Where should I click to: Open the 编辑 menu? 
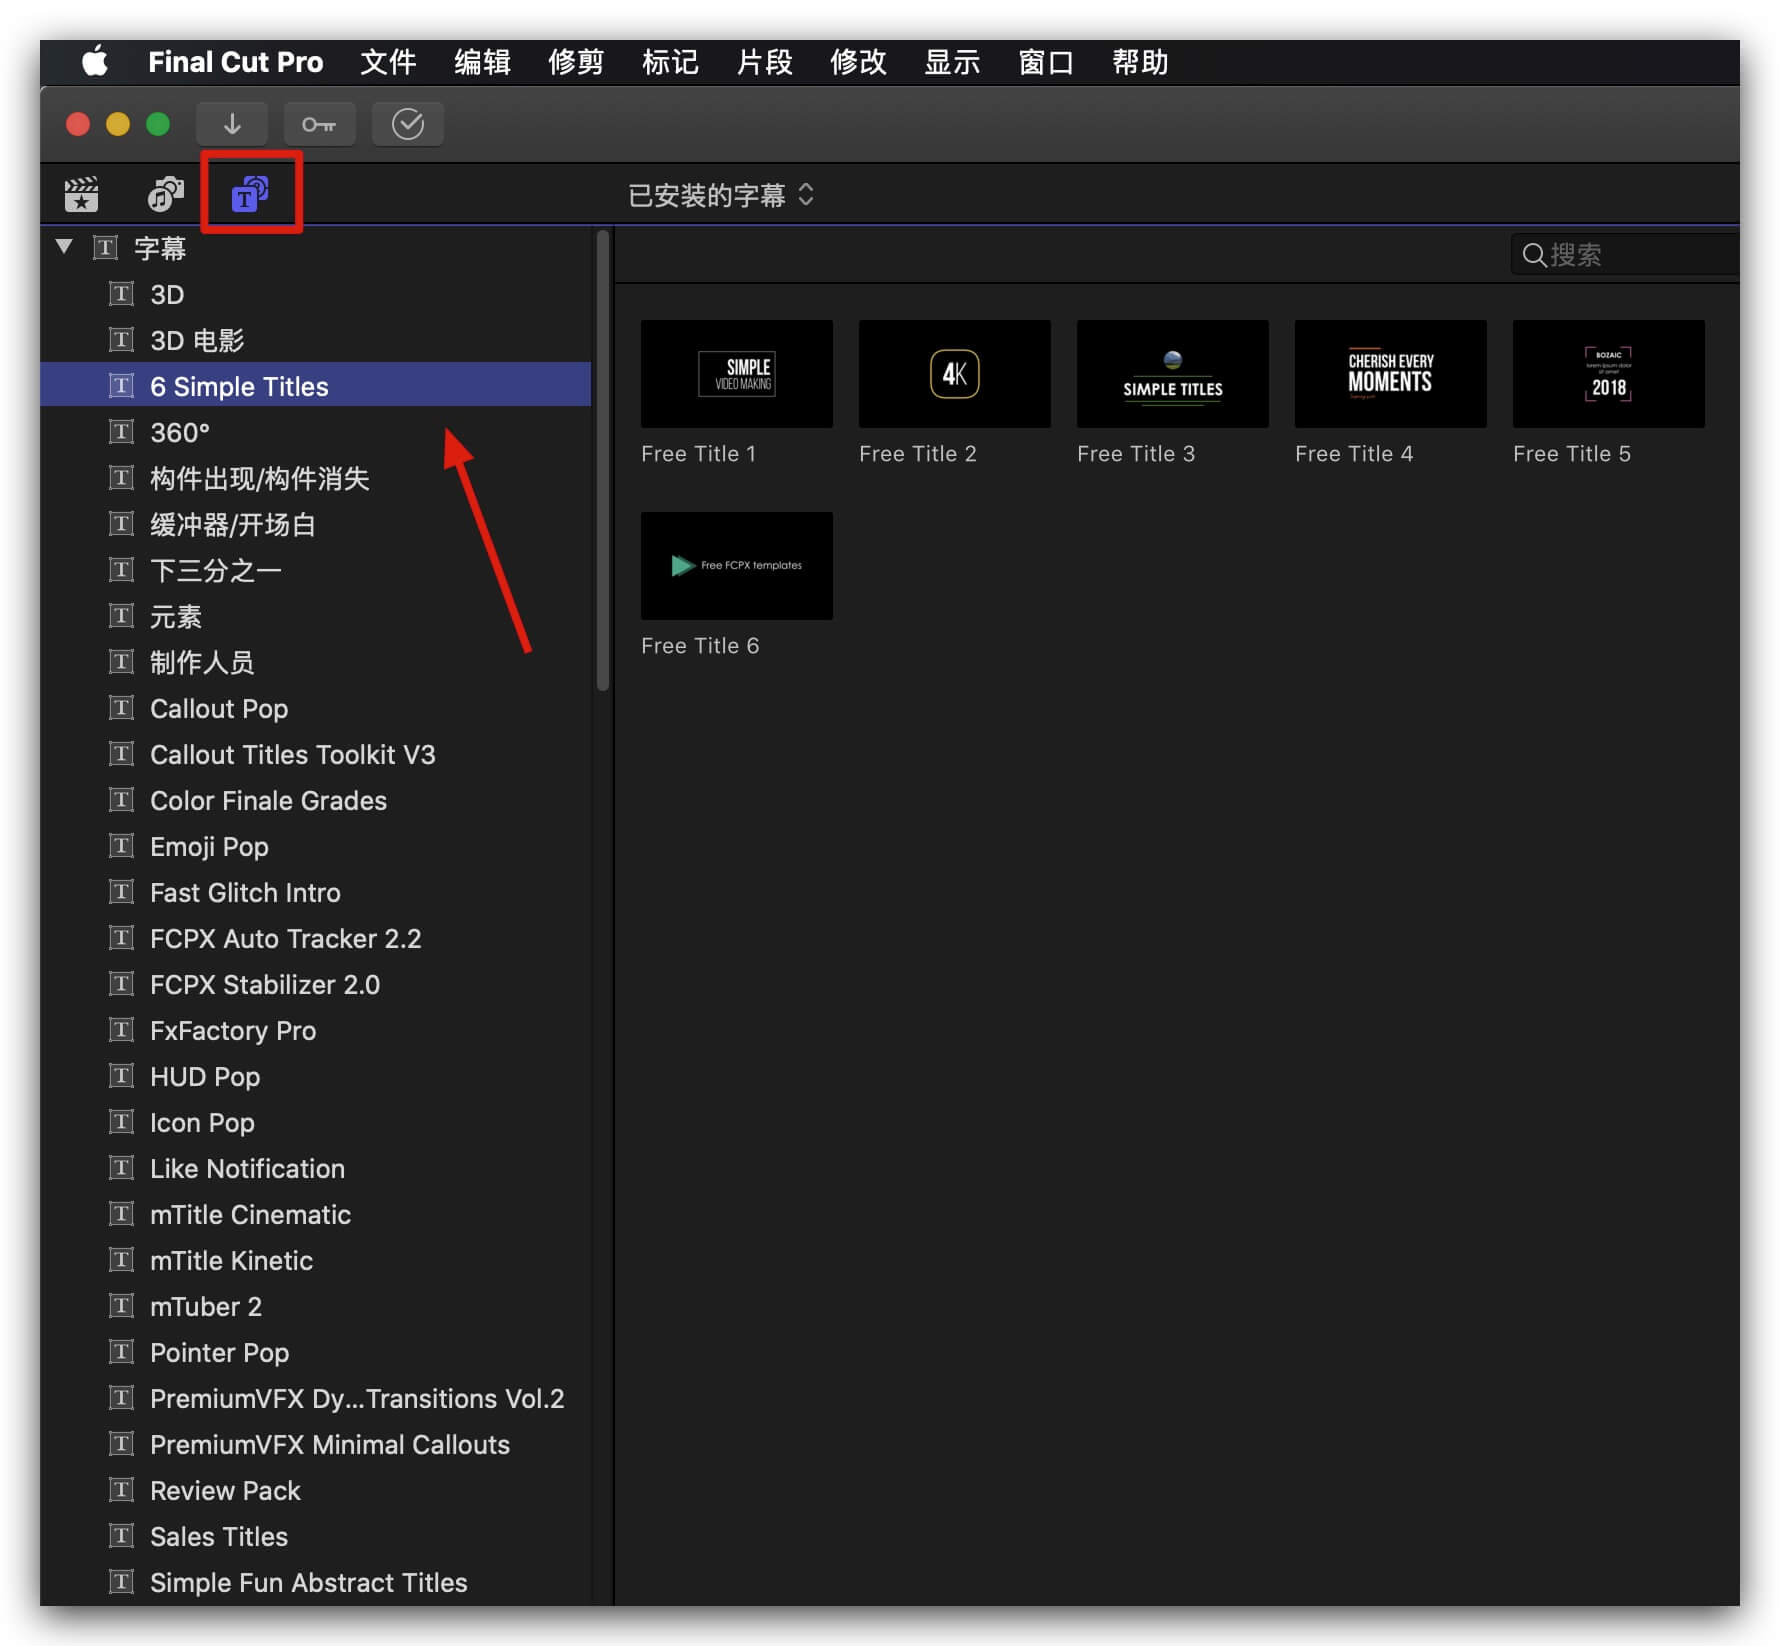coord(482,62)
